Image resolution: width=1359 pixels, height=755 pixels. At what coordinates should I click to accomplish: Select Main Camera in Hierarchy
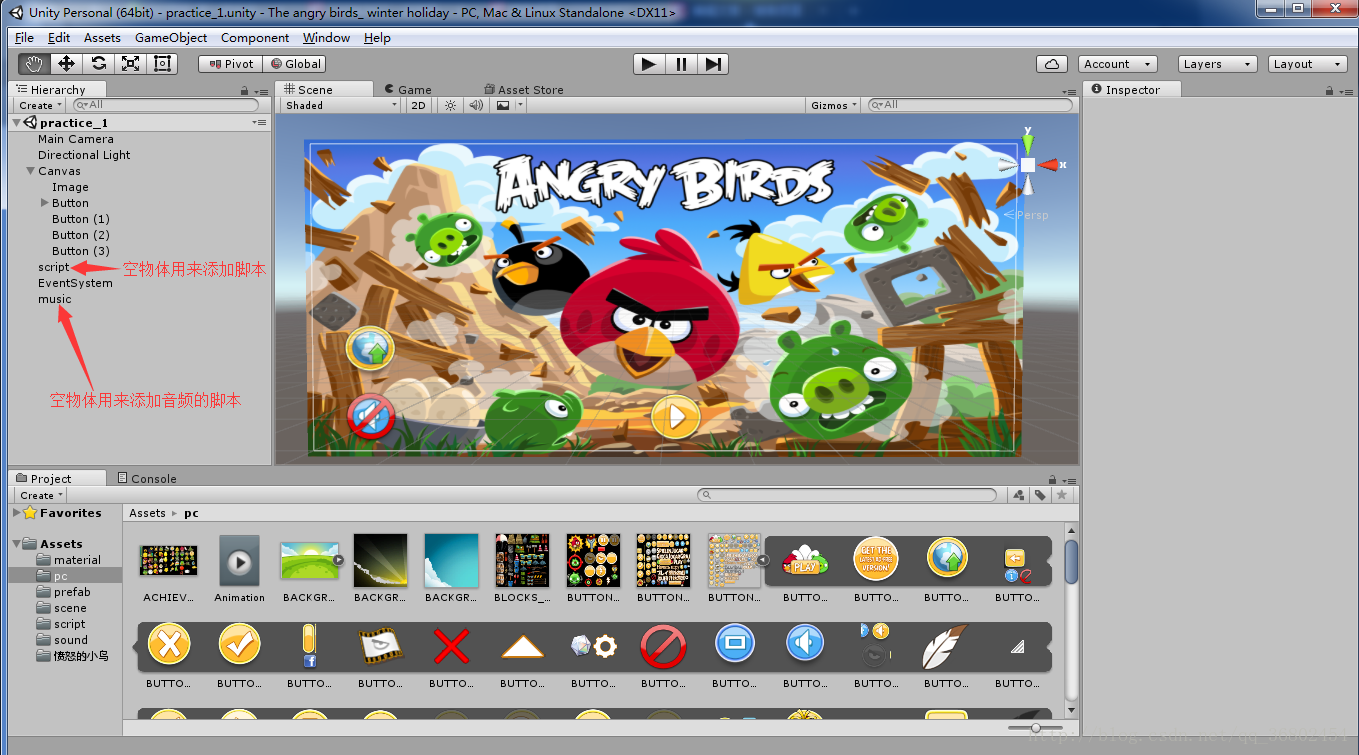[76, 139]
